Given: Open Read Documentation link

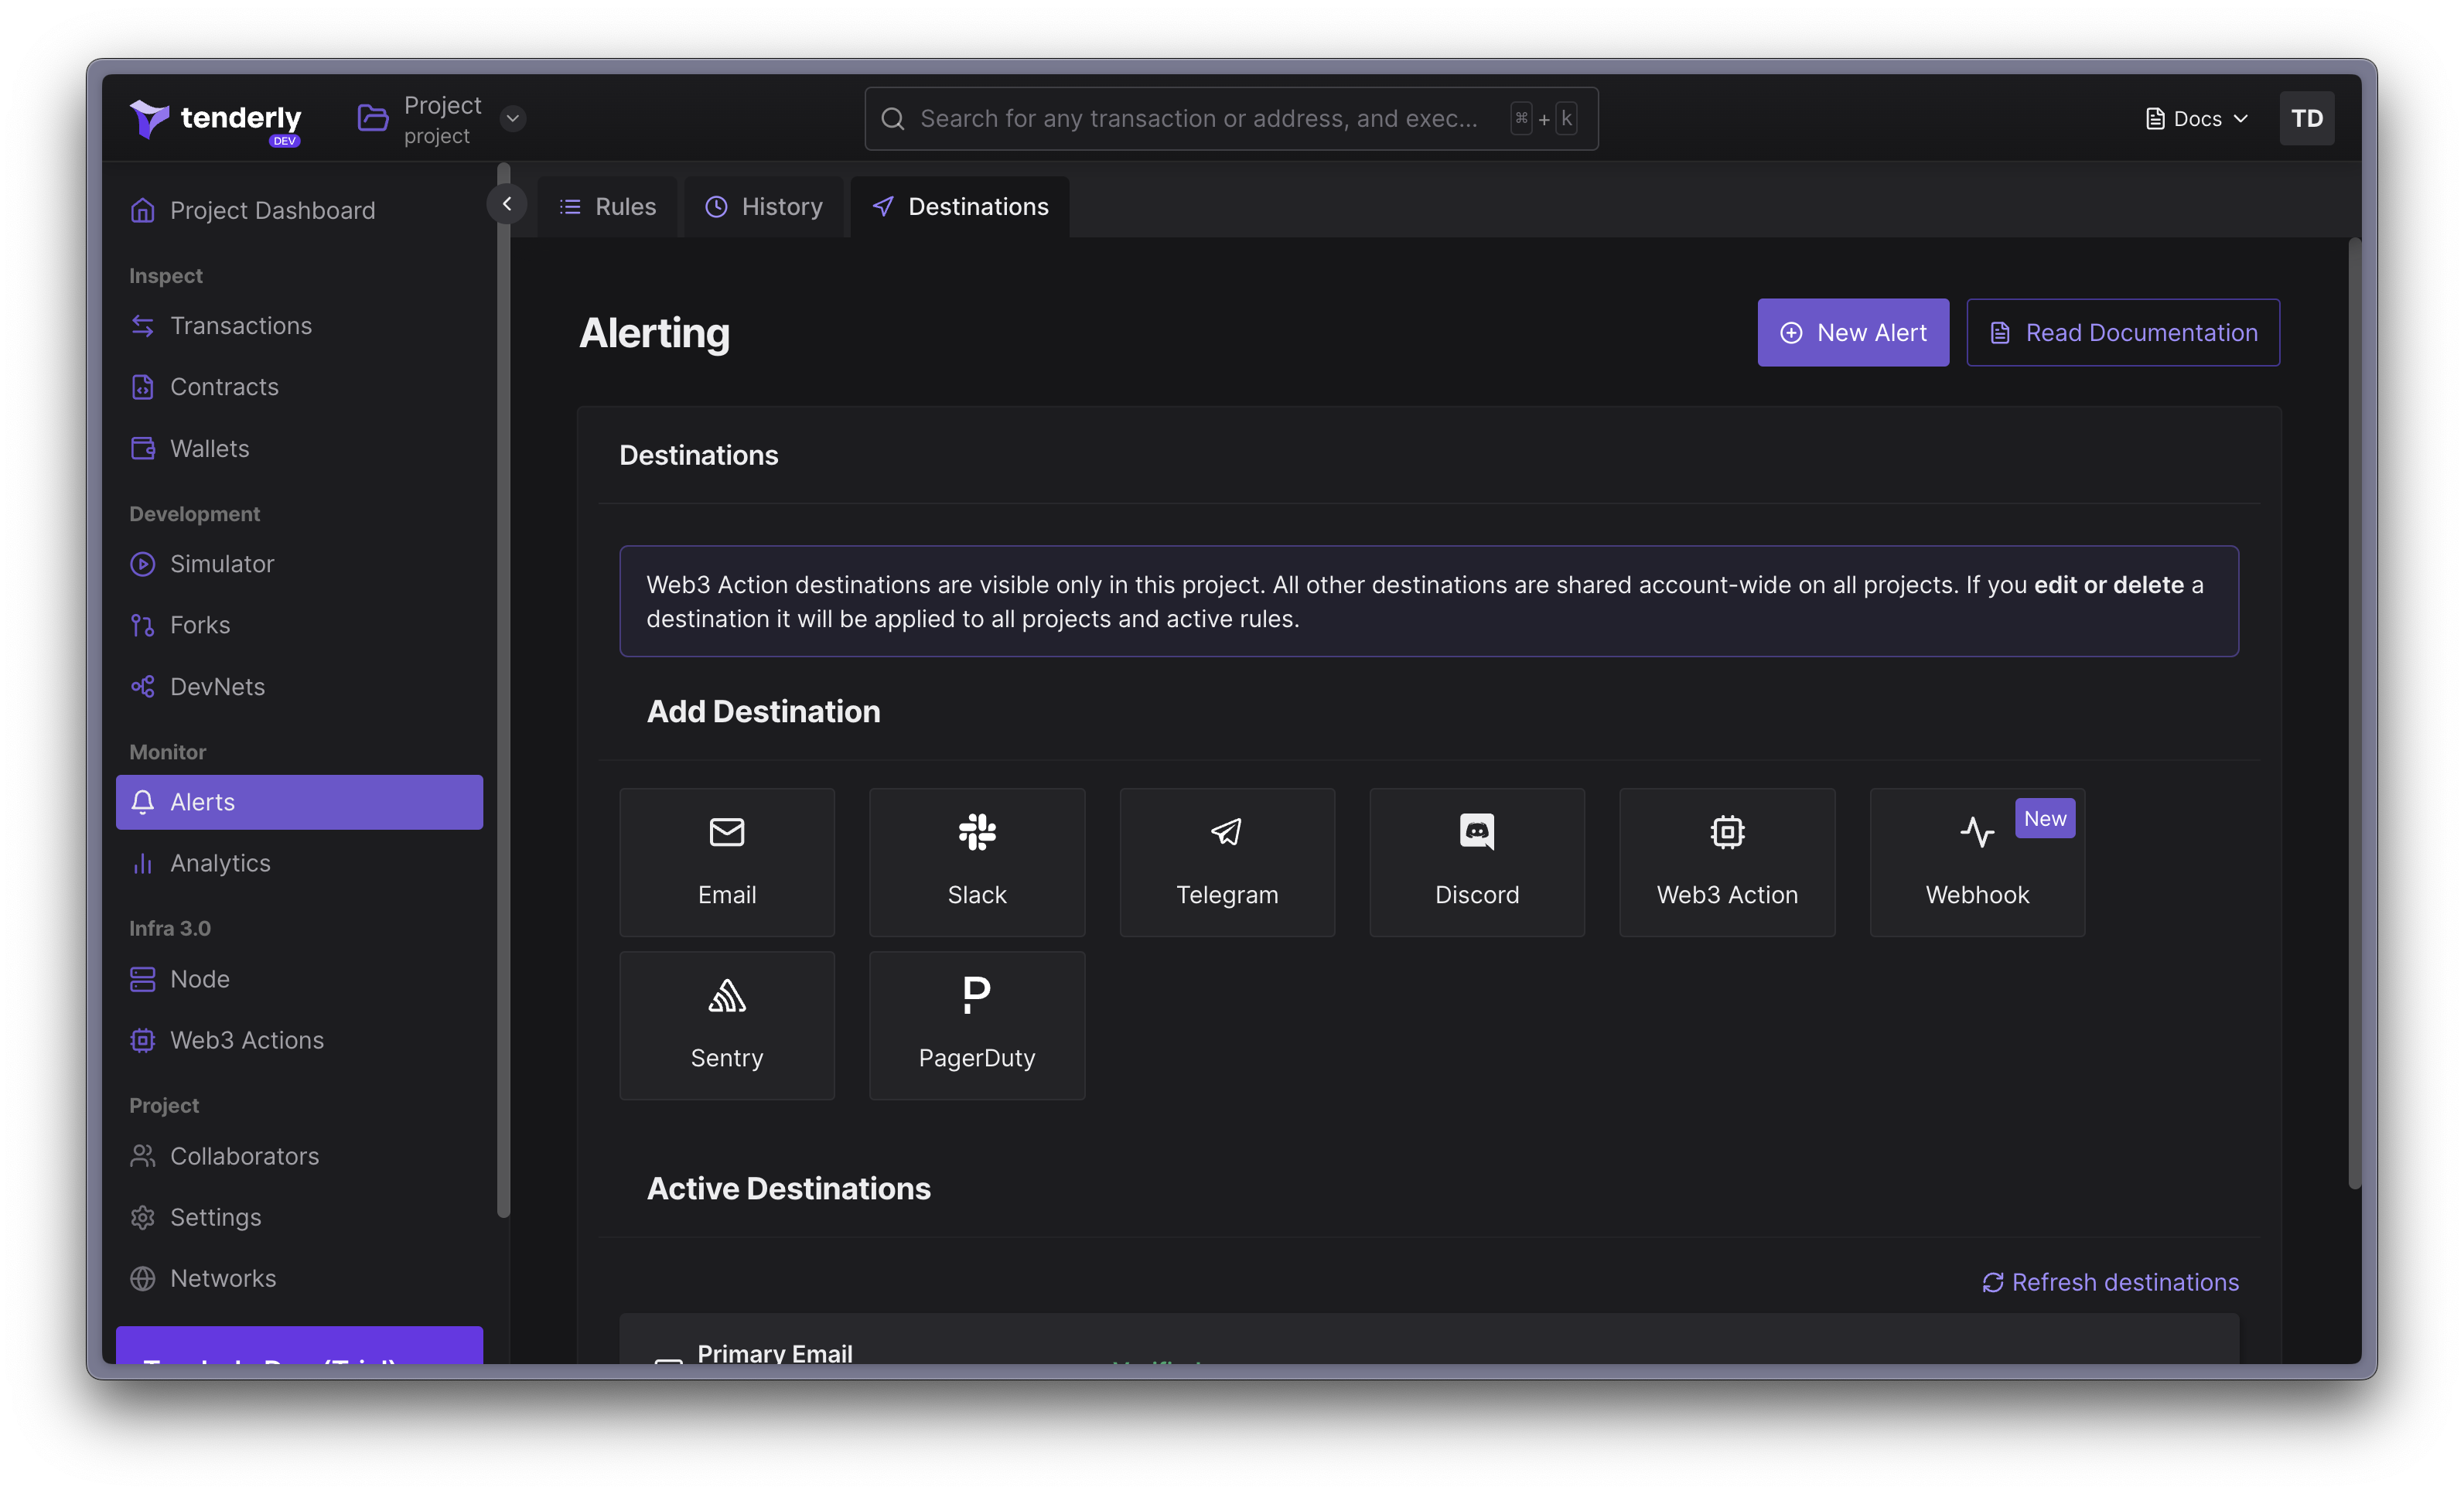Looking at the screenshot, I should 2123,331.
